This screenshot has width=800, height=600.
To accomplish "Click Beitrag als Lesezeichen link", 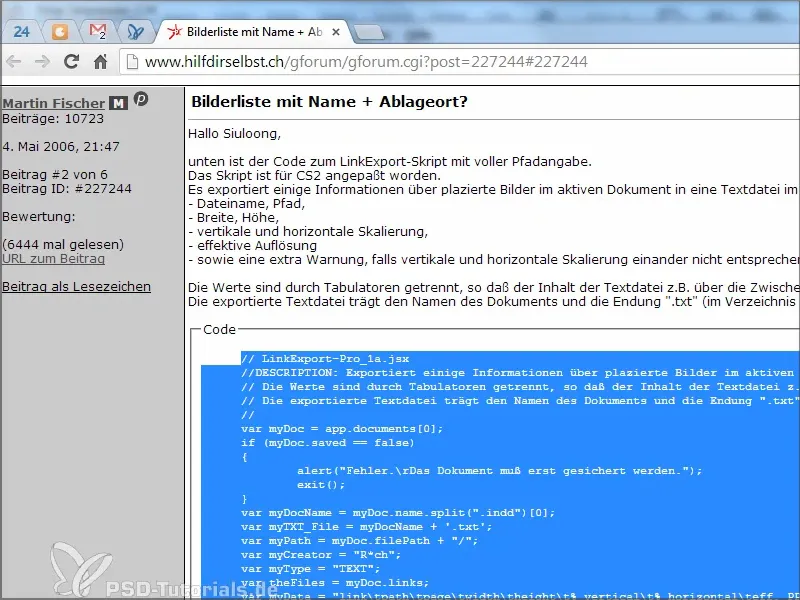I will point(77,287).
